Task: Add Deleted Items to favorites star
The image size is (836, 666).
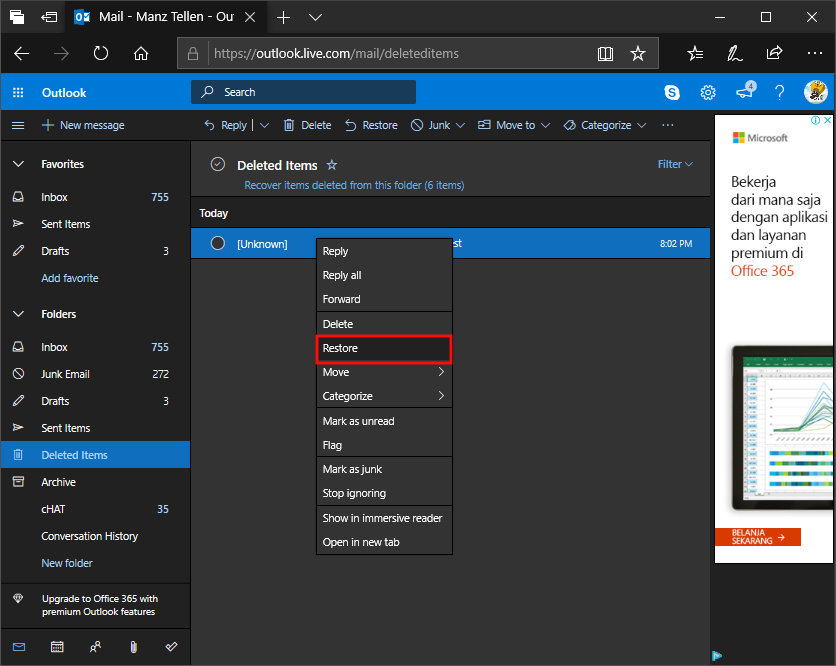Action: point(332,165)
